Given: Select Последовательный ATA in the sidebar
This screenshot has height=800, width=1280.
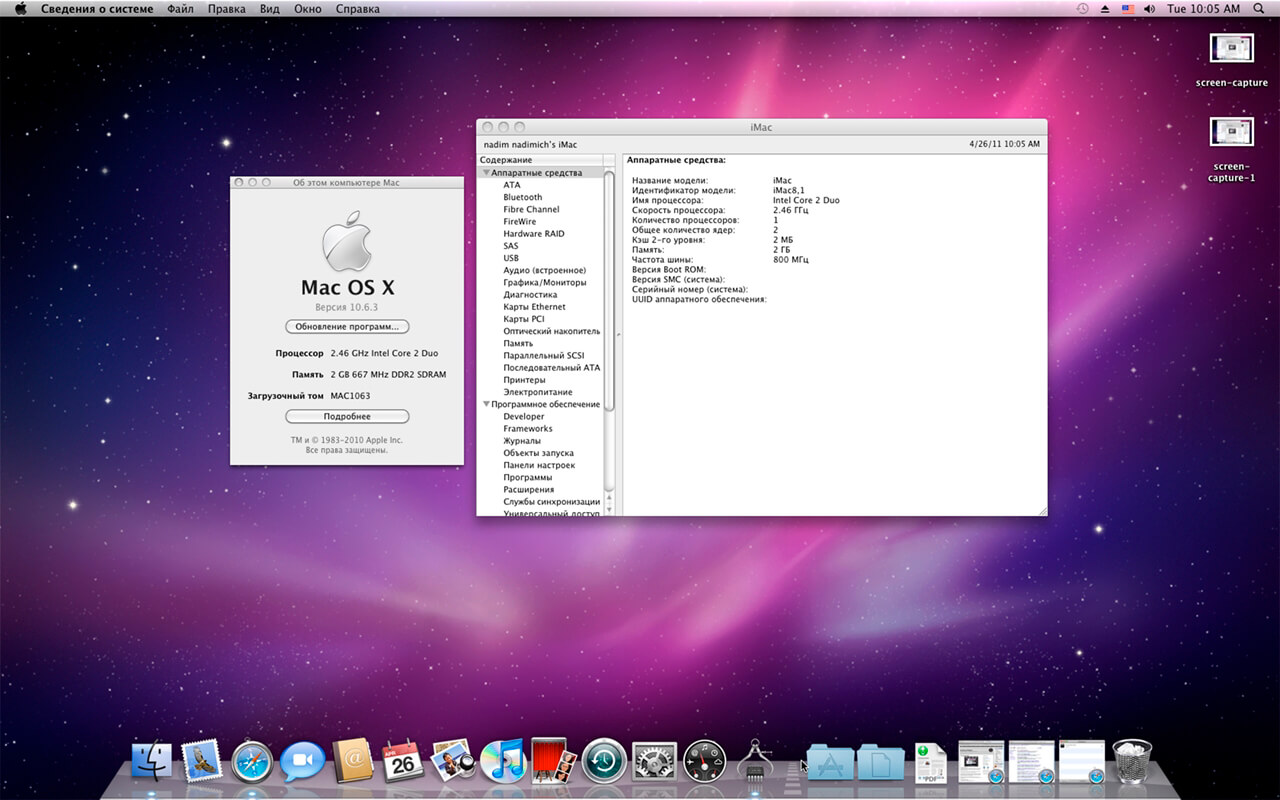Looking at the screenshot, I should click(552, 368).
